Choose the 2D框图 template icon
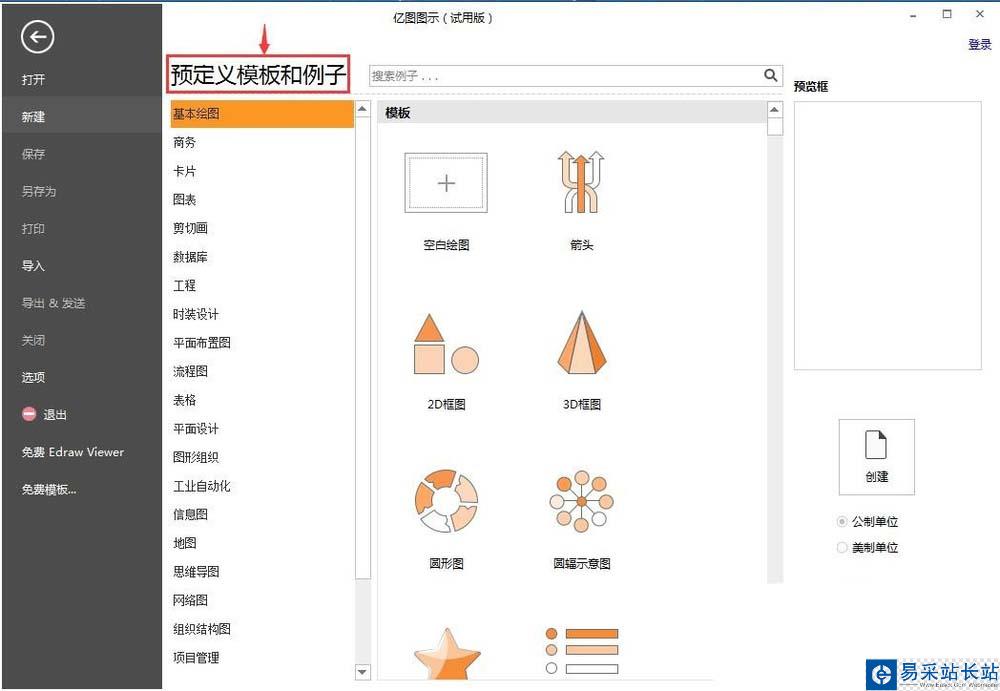The width and height of the screenshot is (1000, 691). click(446, 344)
